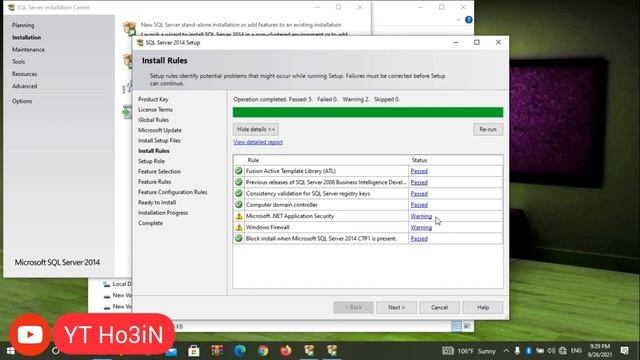Open the View detailed report link
The height and width of the screenshot is (360, 640).
click(x=258, y=142)
